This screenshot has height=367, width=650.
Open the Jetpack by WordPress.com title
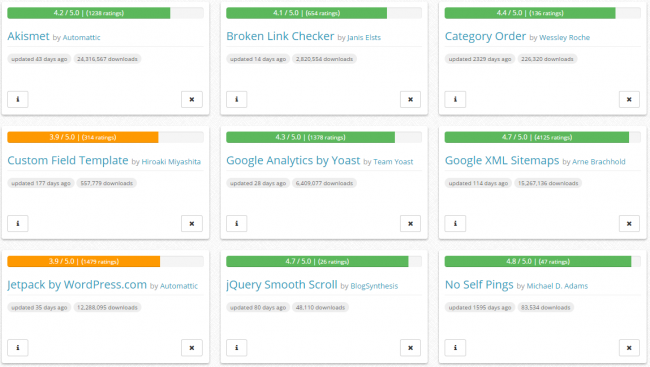point(77,284)
